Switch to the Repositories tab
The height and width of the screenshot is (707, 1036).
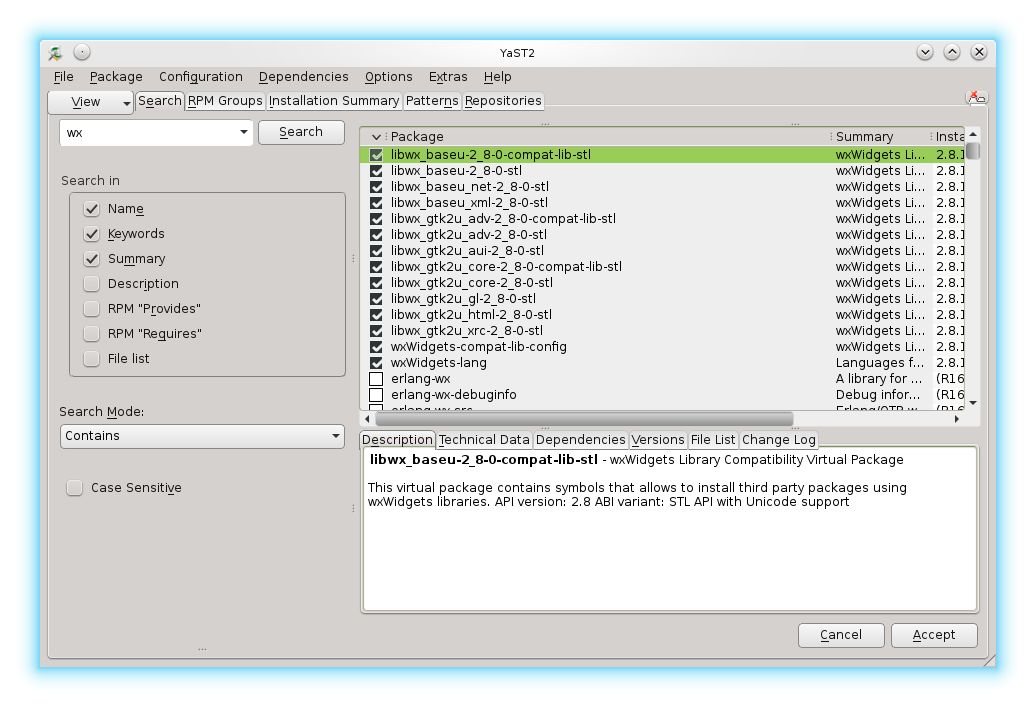click(503, 101)
